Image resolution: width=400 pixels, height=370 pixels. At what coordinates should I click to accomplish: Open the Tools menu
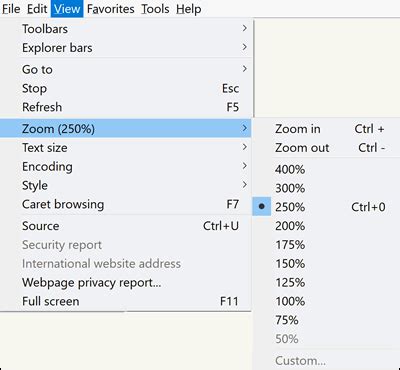pyautogui.click(x=155, y=9)
